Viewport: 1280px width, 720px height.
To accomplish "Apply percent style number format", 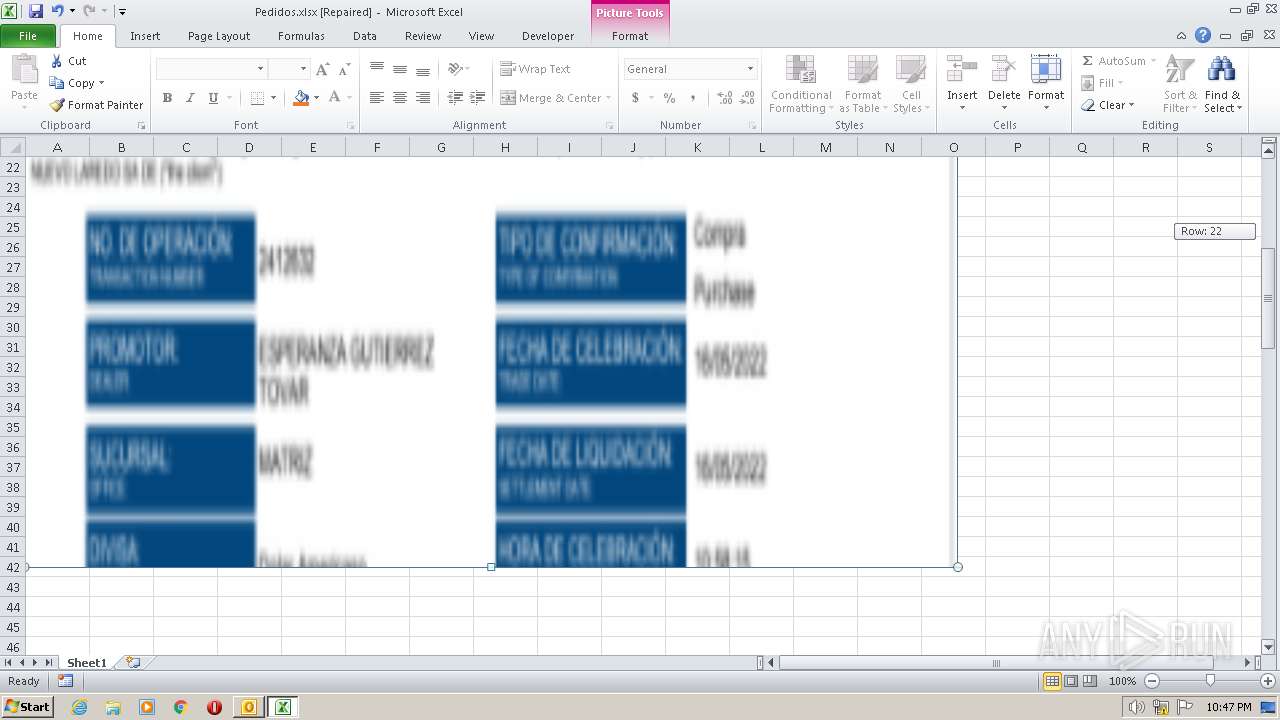I will 669,98.
